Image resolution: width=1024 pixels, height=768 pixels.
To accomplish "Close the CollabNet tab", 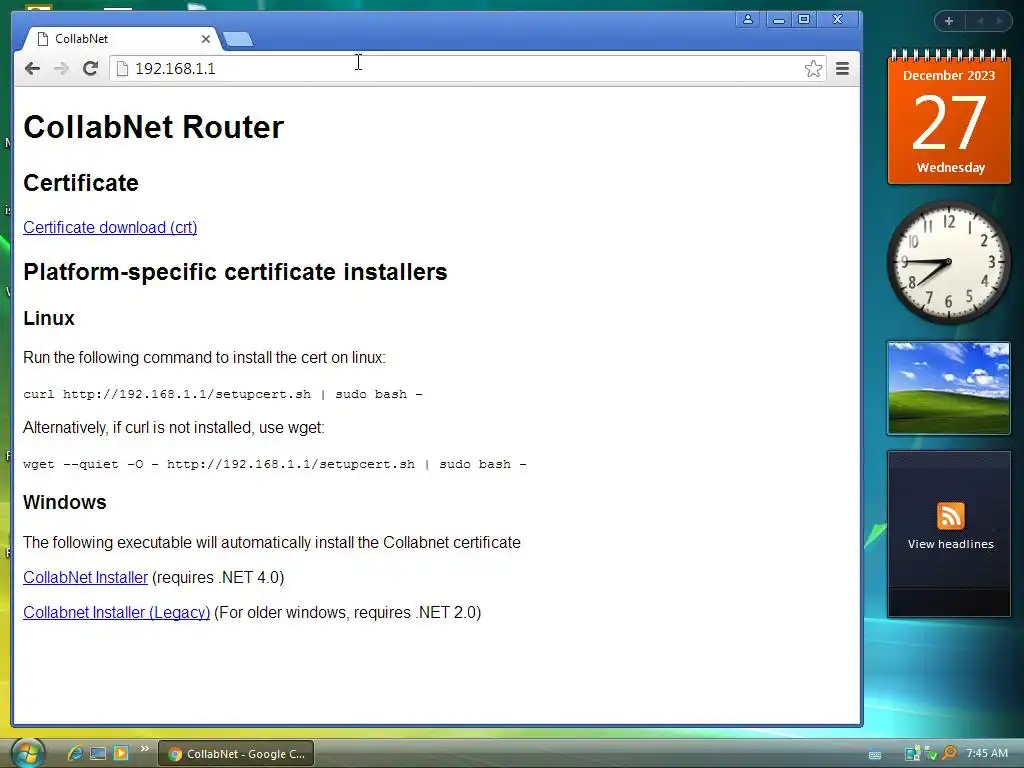I will point(206,39).
